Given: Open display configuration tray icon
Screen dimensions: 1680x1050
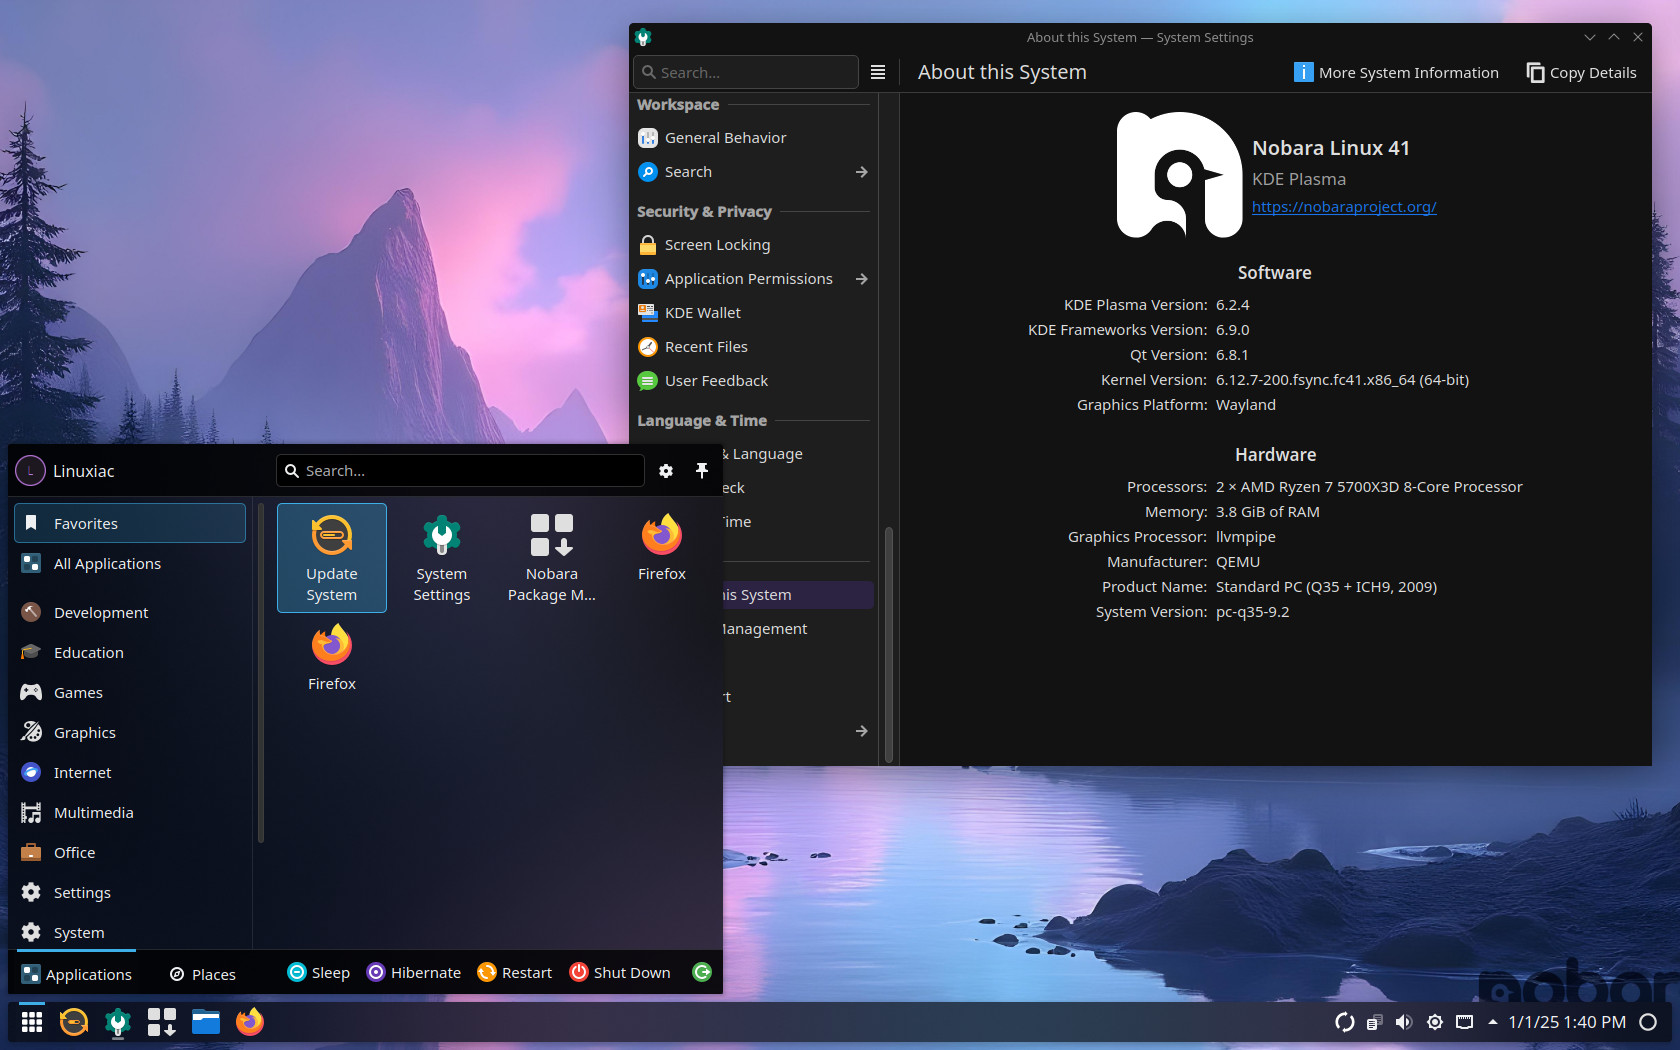Looking at the screenshot, I should pyautogui.click(x=1465, y=1022).
